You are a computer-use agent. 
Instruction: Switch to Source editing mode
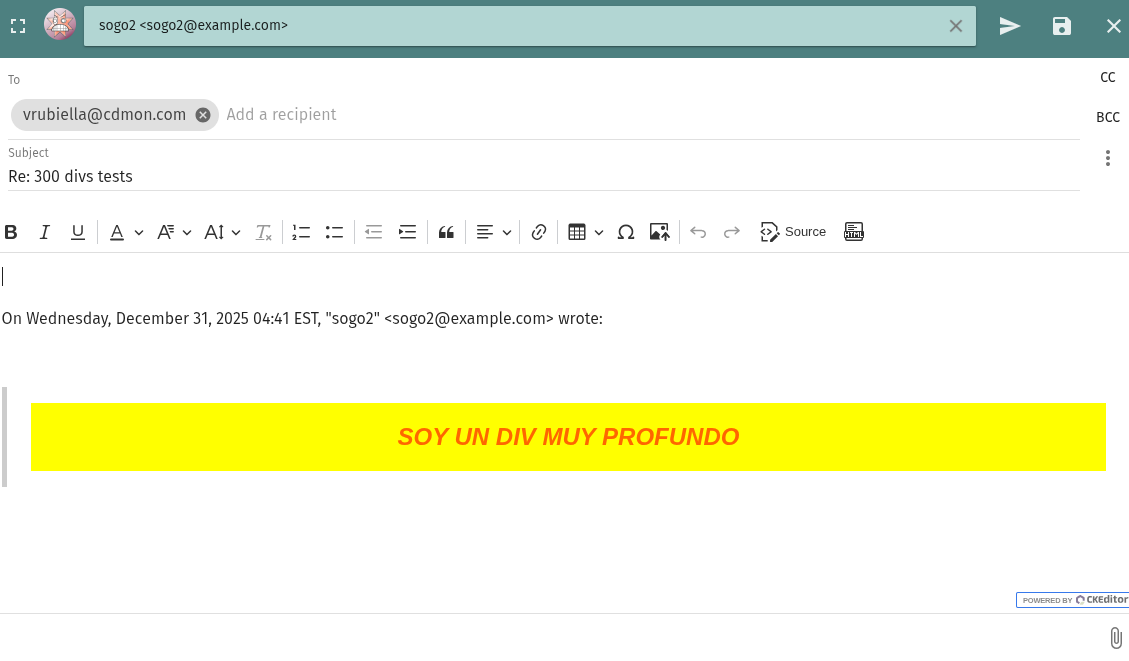794,232
